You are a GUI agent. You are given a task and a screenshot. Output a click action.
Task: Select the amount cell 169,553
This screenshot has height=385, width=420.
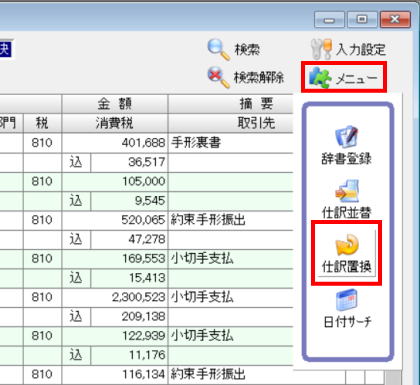(115, 259)
